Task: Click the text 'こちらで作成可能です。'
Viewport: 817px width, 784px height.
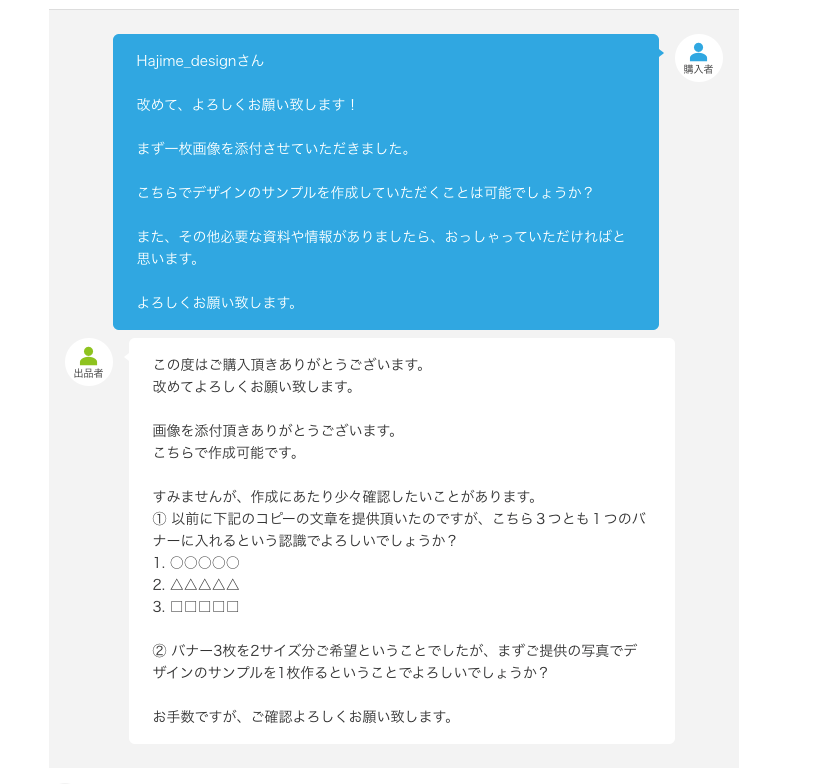Action: (x=226, y=453)
